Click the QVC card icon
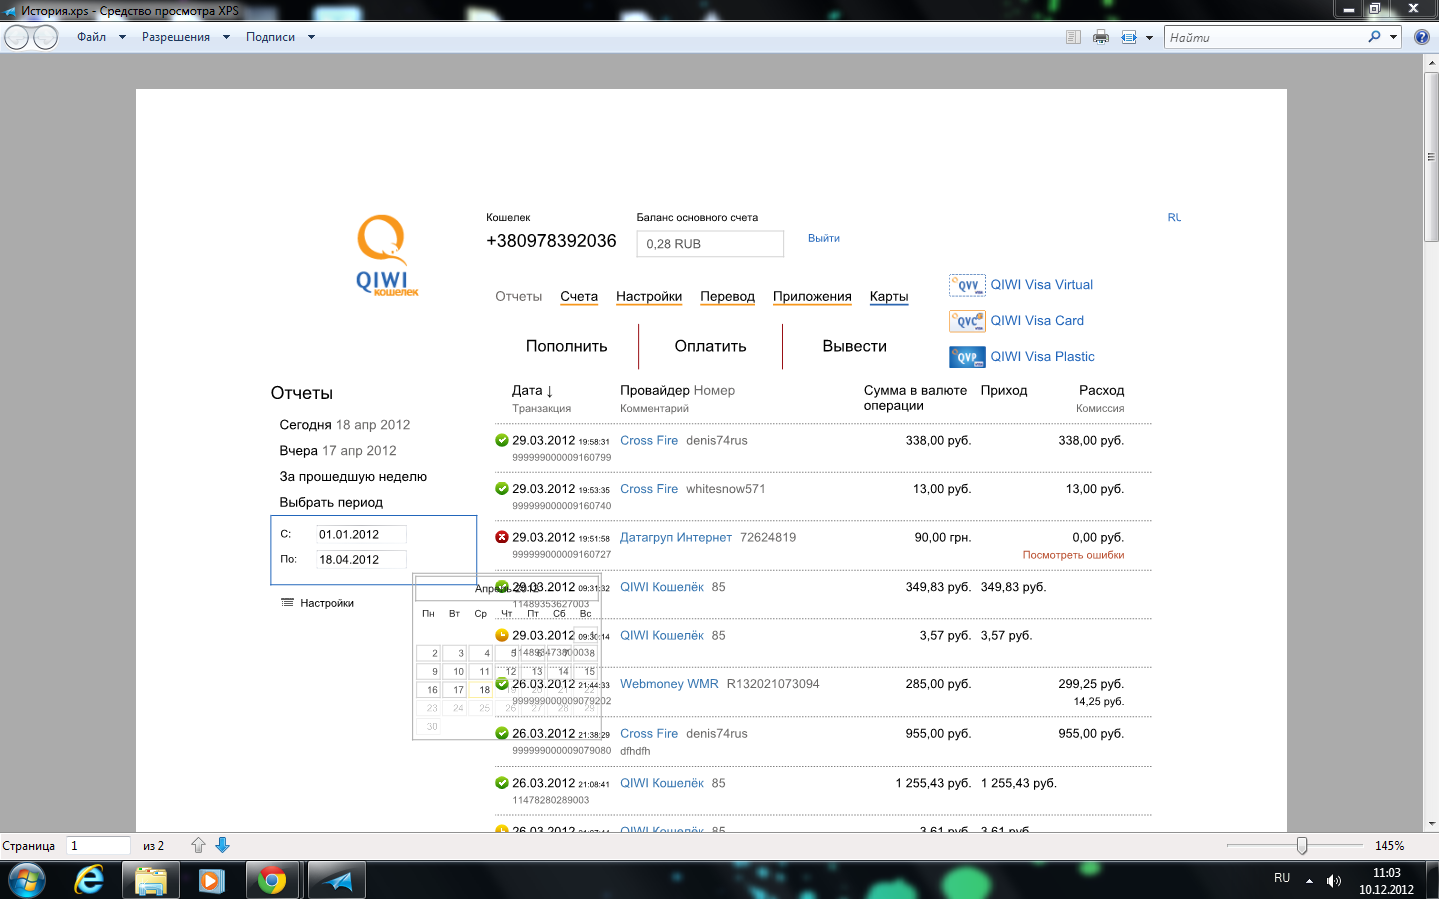The image size is (1439, 899). pyautogui.click(x=967, y=321)
